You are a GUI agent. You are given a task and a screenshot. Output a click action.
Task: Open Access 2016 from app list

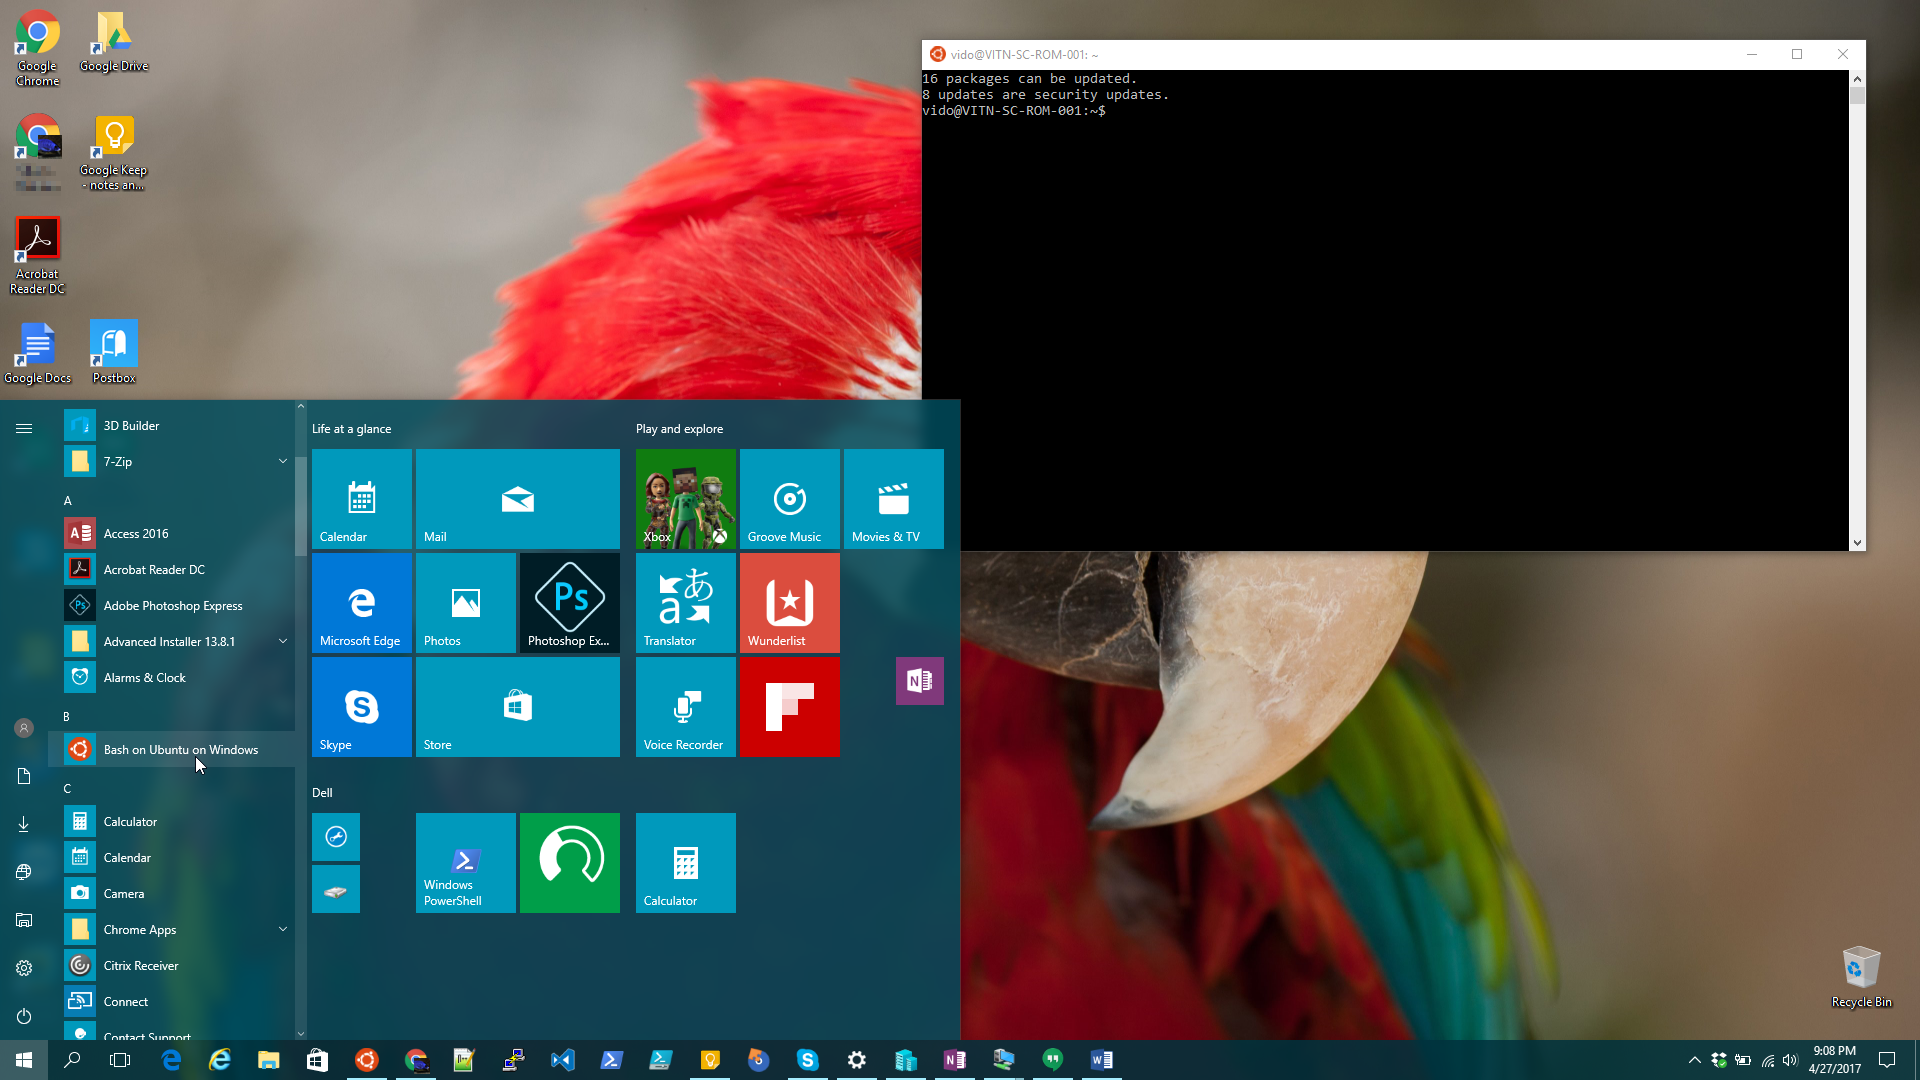click(136, 533)
